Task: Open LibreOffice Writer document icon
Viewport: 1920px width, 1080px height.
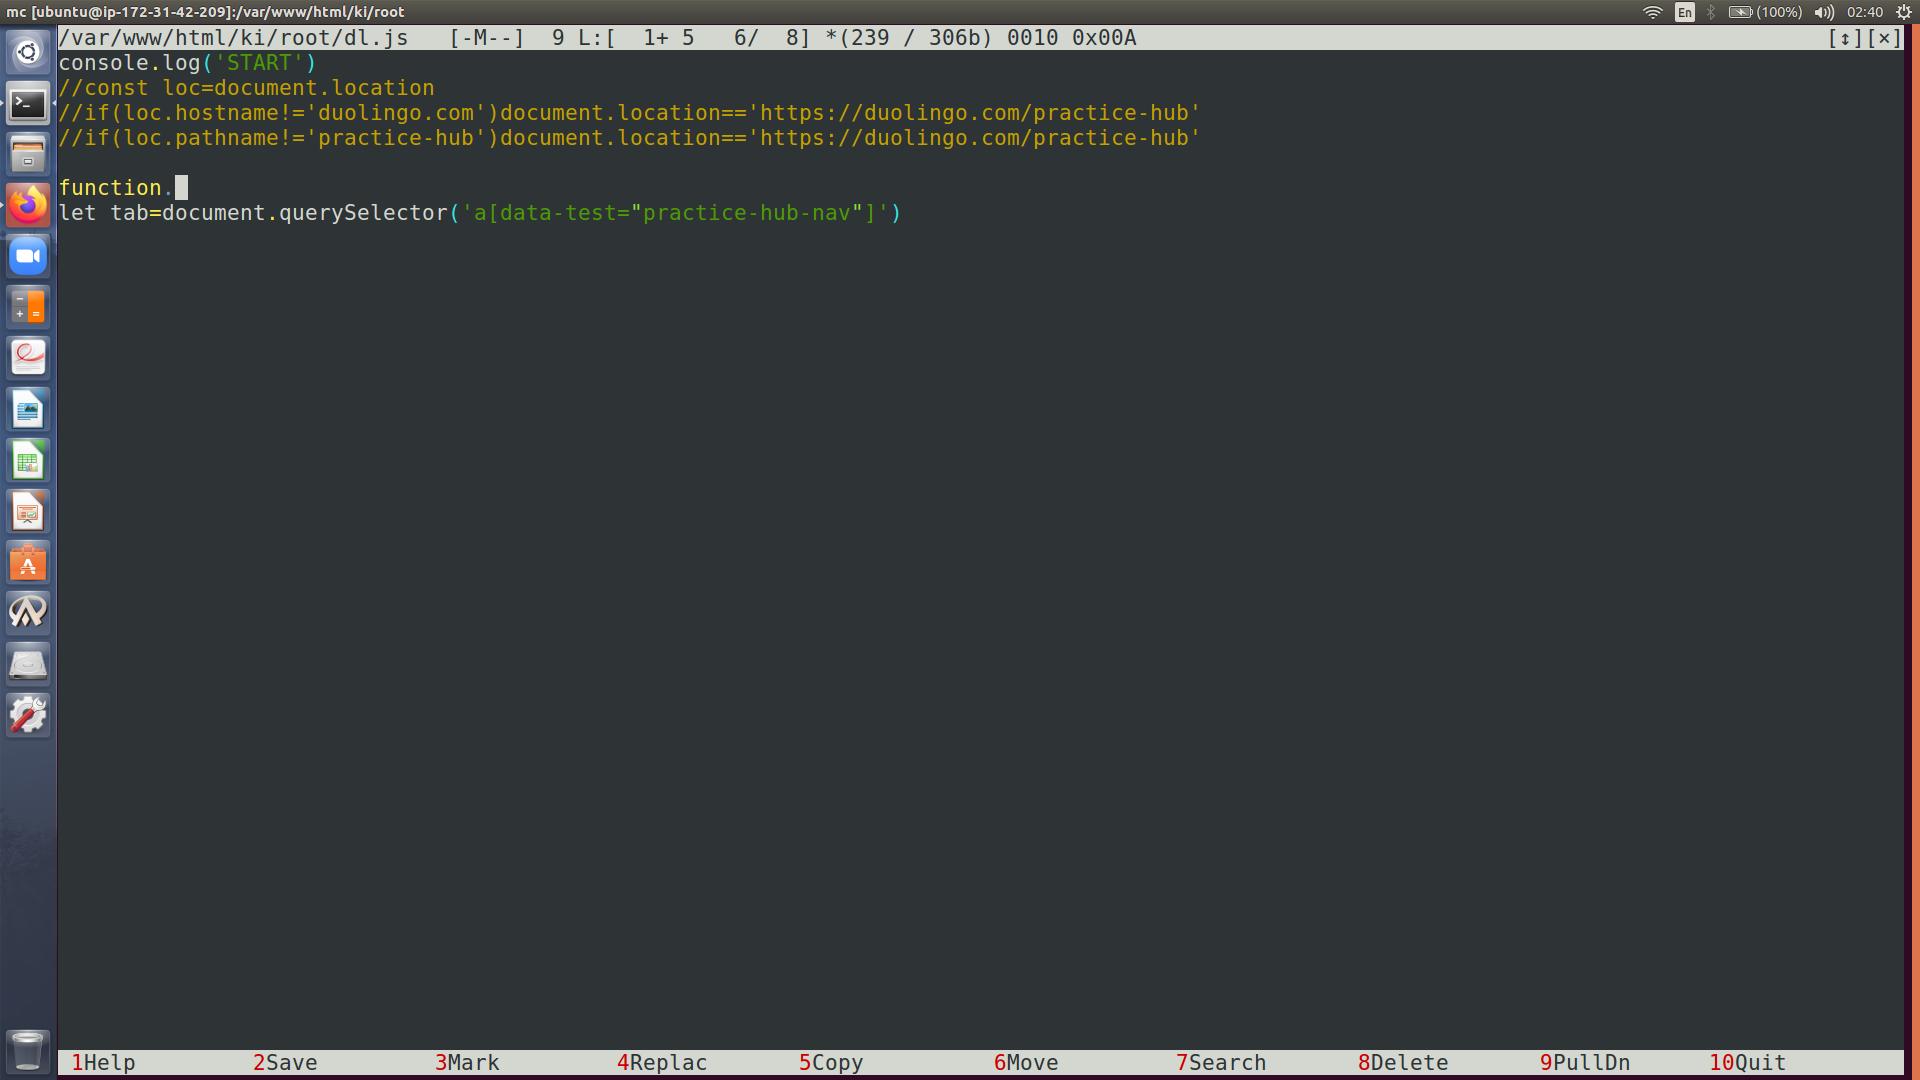Action: (x=28, y=410)
